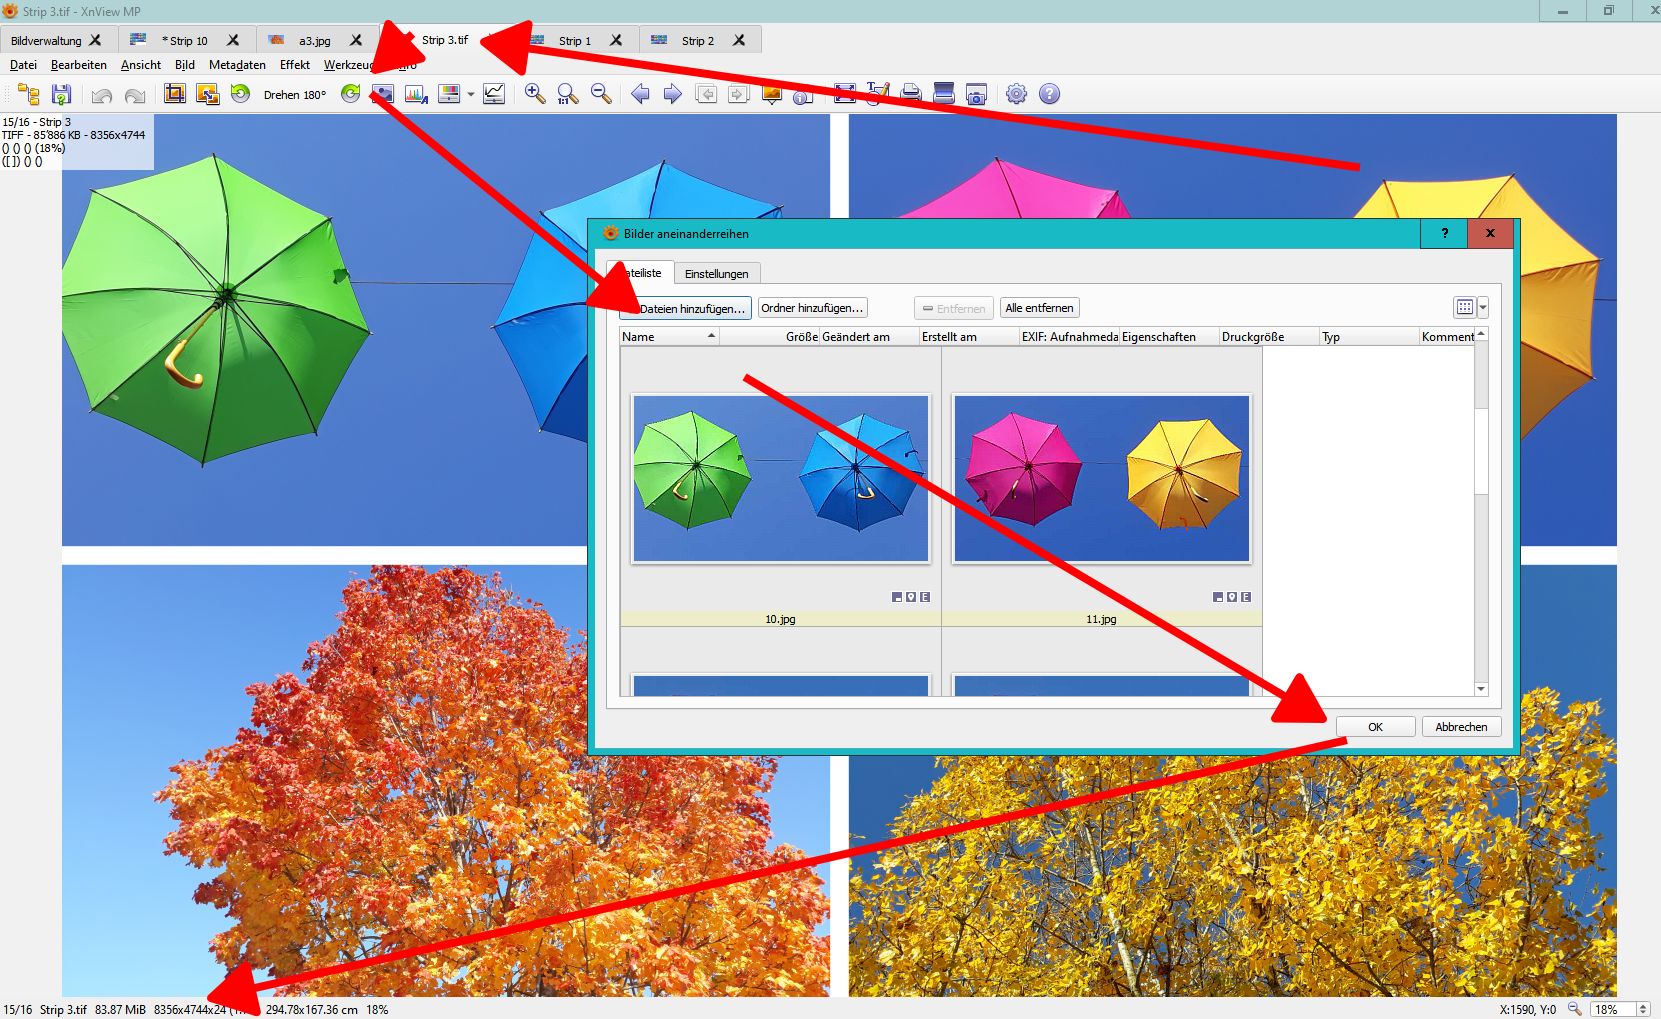Open help via the question mark icon
This screenshot has width=1661, height=1019.
[x=1049, y=94]
